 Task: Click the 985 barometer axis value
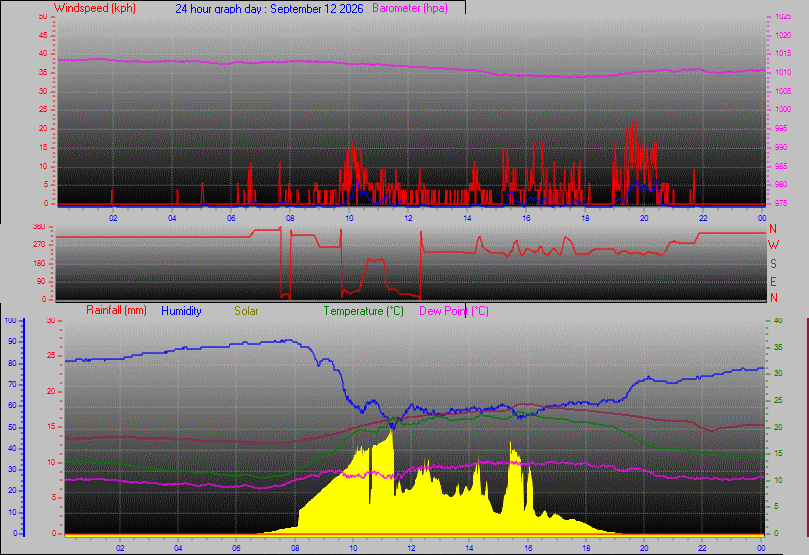pyautogui.click(x=781, y=167)
